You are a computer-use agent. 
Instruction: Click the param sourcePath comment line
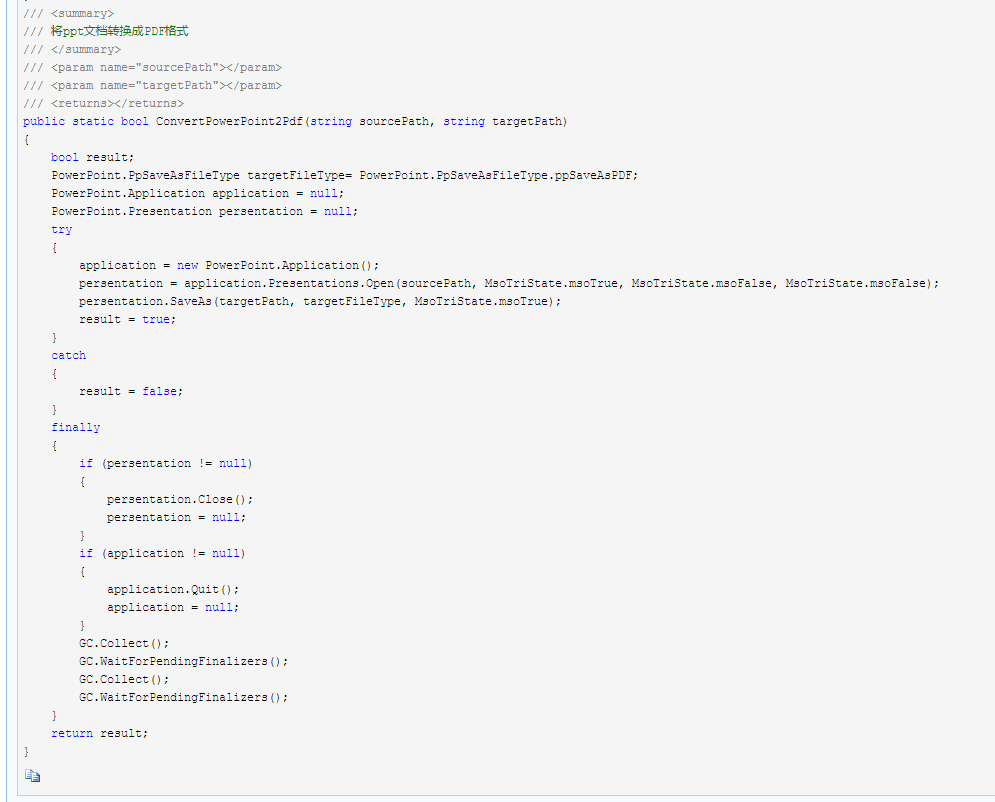click(x=152, y=67)
